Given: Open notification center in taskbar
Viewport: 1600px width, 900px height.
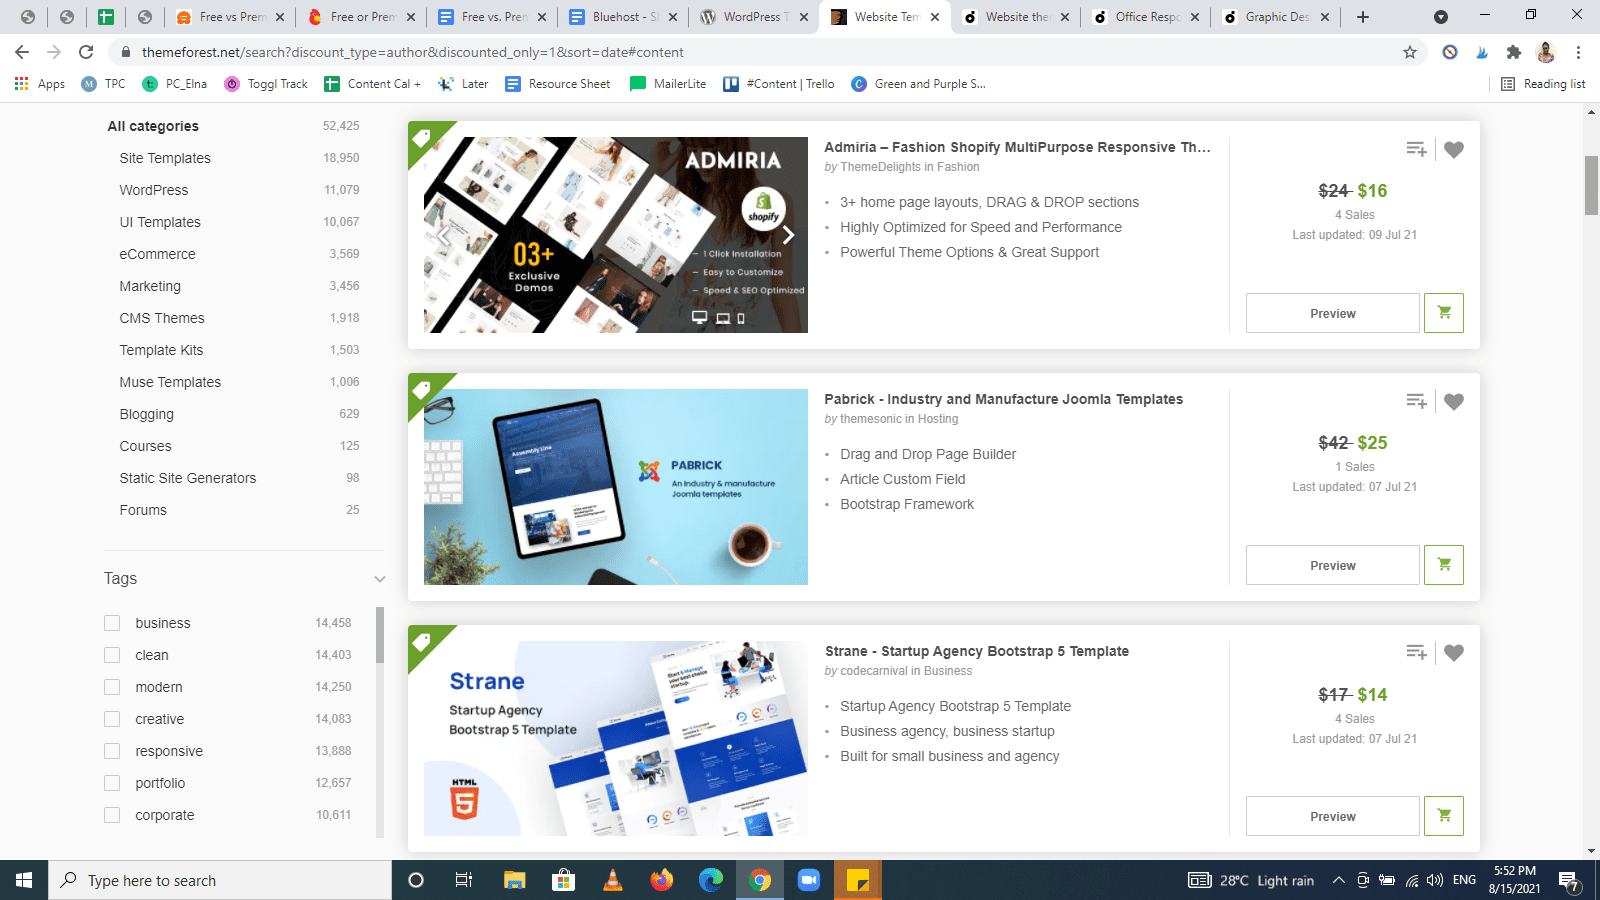Looking at the screenshot, I should tap(1569, 880).
